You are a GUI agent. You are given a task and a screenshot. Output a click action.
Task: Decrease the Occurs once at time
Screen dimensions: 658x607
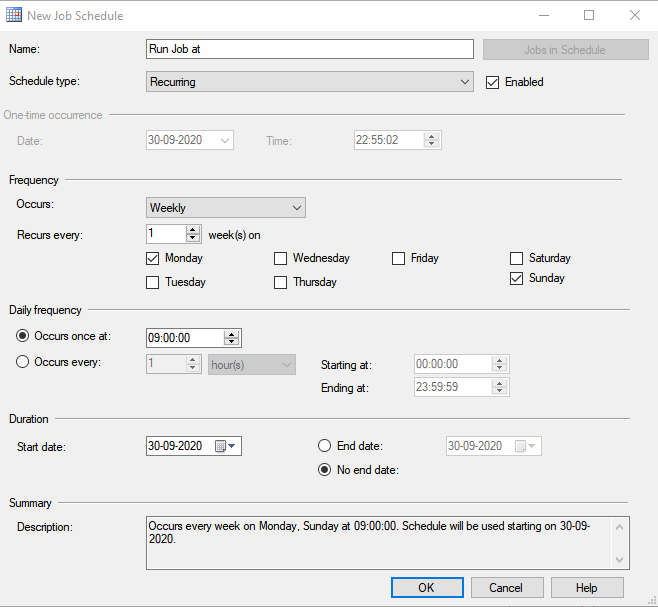(x=231, y=342)
